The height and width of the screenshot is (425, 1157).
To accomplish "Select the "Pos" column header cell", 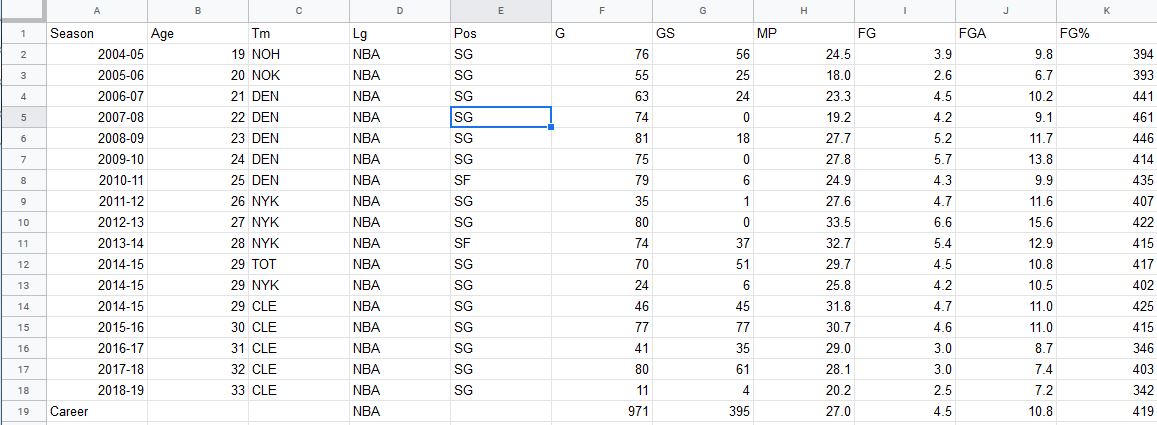I will [x=500, y=33].
